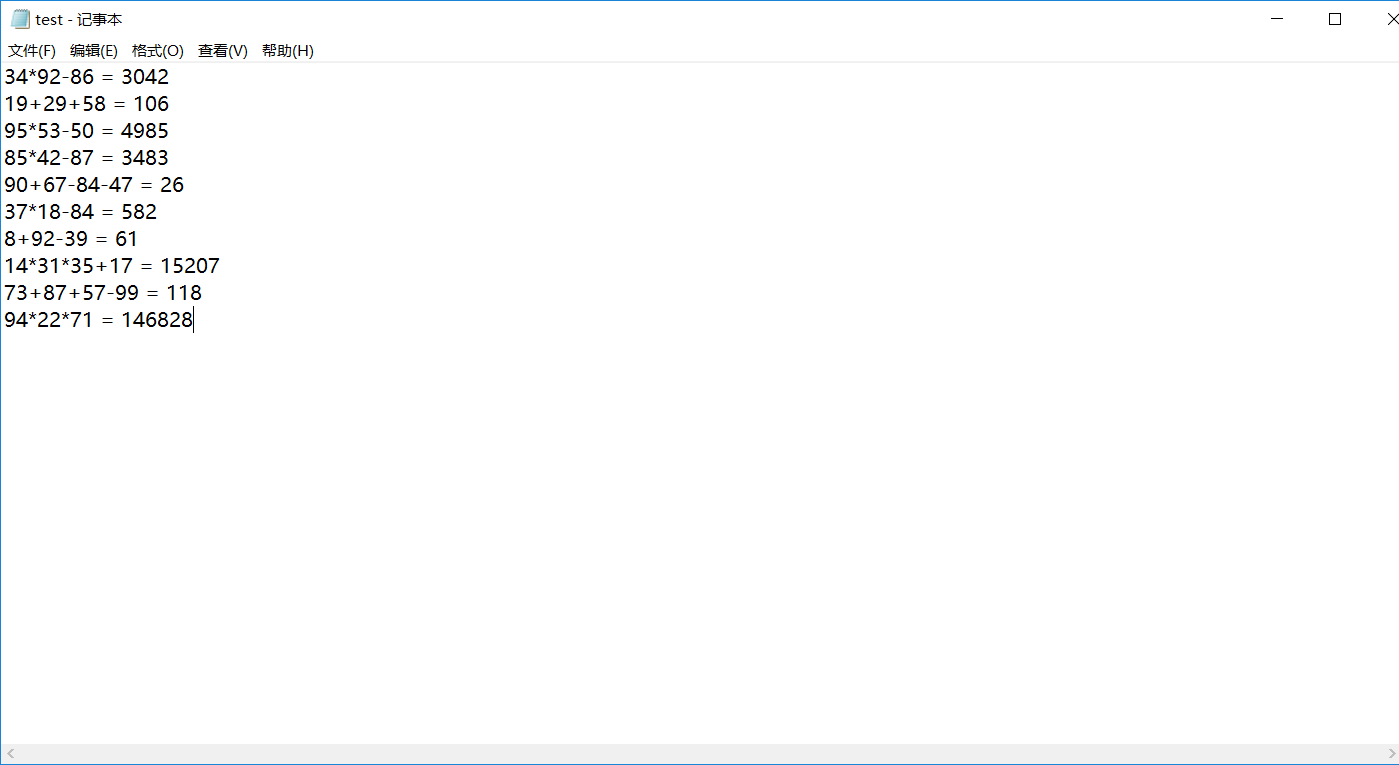Open the 文件(F) menu
This screenshot has height=765, width=1399.
(x=32, y=51)
